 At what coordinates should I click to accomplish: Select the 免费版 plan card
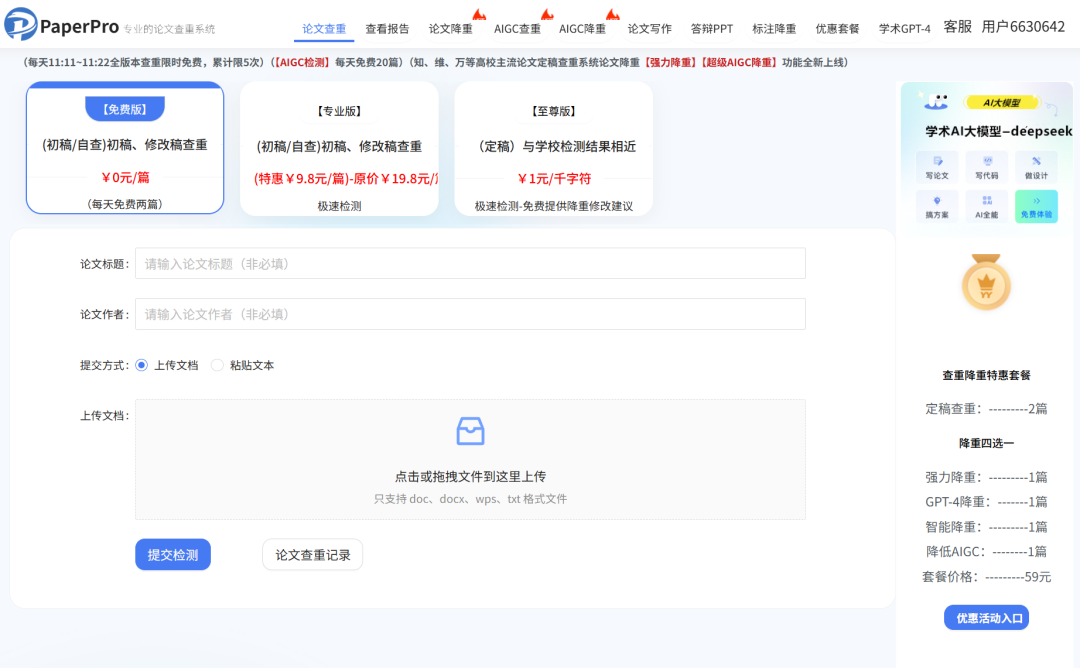(x=125, y=148)
